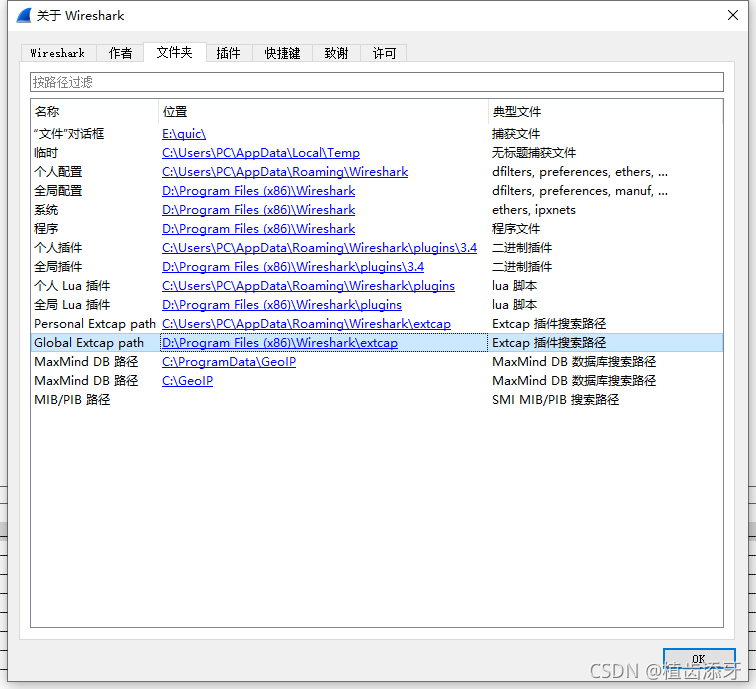756x689 pixels.
Task: Open the Personal Extcap path link
Action: click(306, 324)
